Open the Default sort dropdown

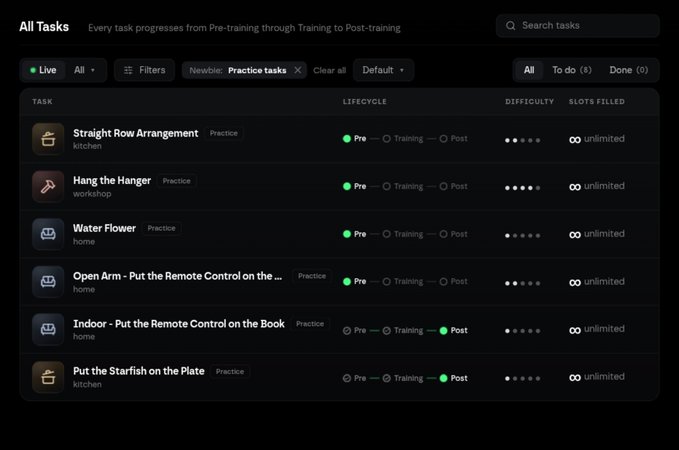(383, 70)
